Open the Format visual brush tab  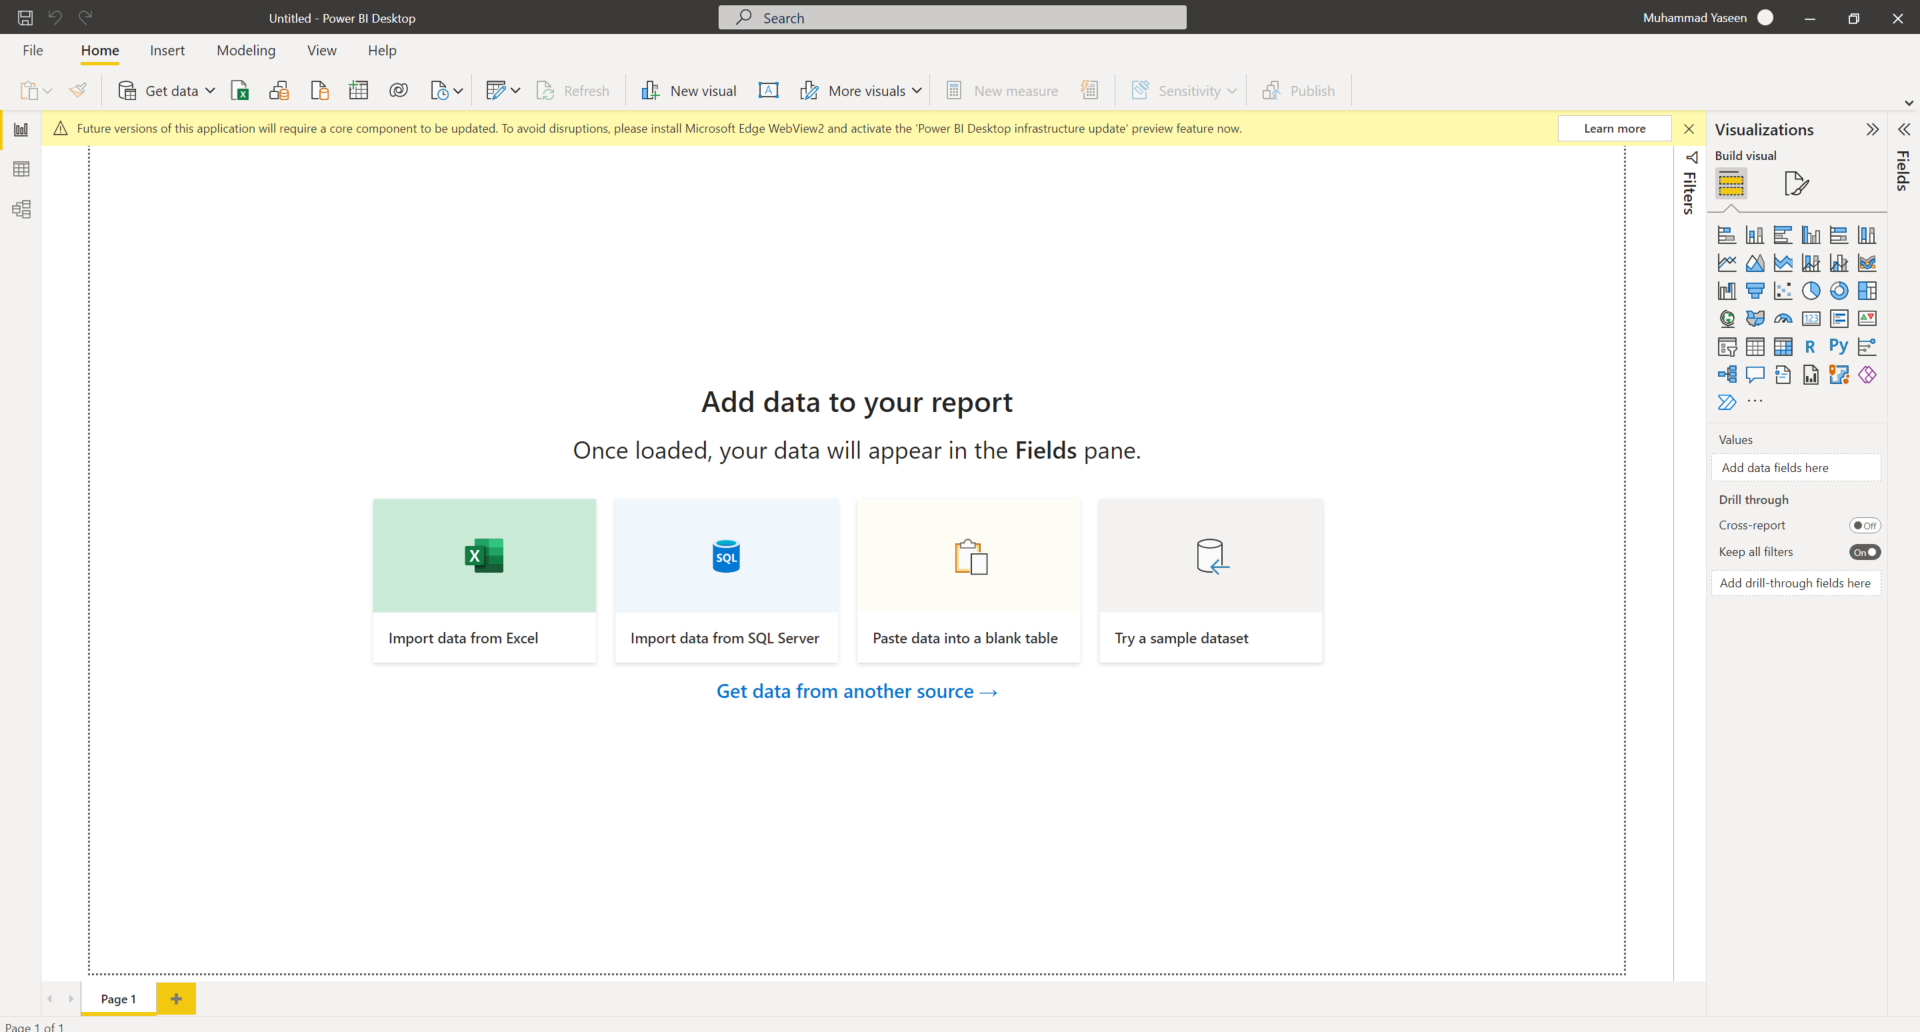coord(1796,184)
